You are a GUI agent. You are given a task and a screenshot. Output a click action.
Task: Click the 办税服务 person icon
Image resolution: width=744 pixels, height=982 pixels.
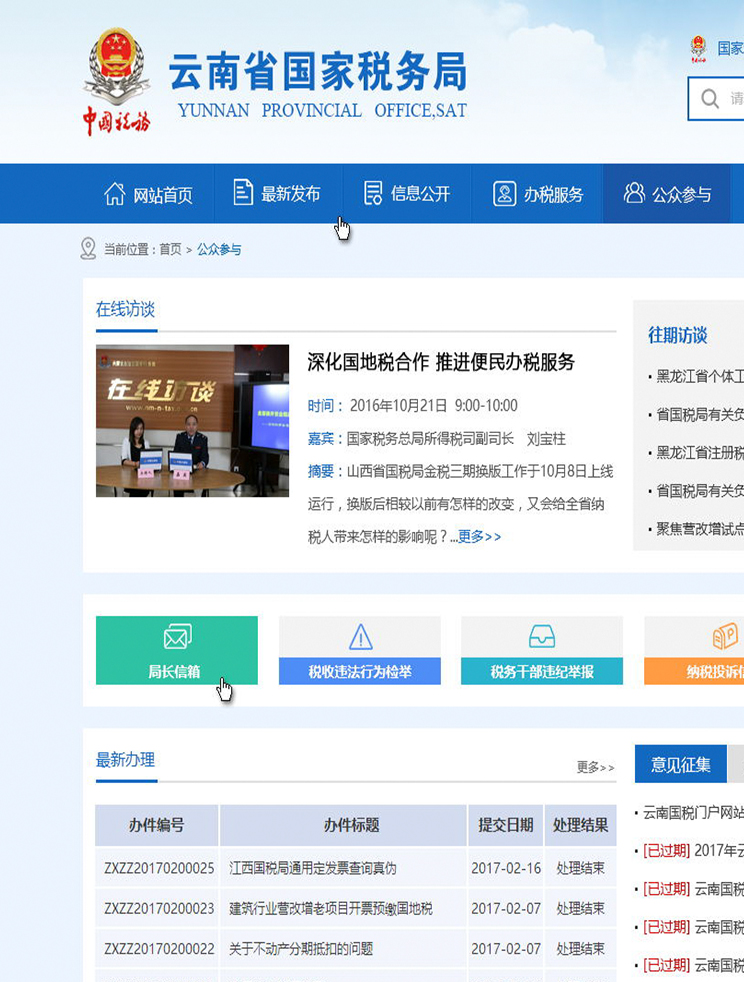[x=505, y=194]
